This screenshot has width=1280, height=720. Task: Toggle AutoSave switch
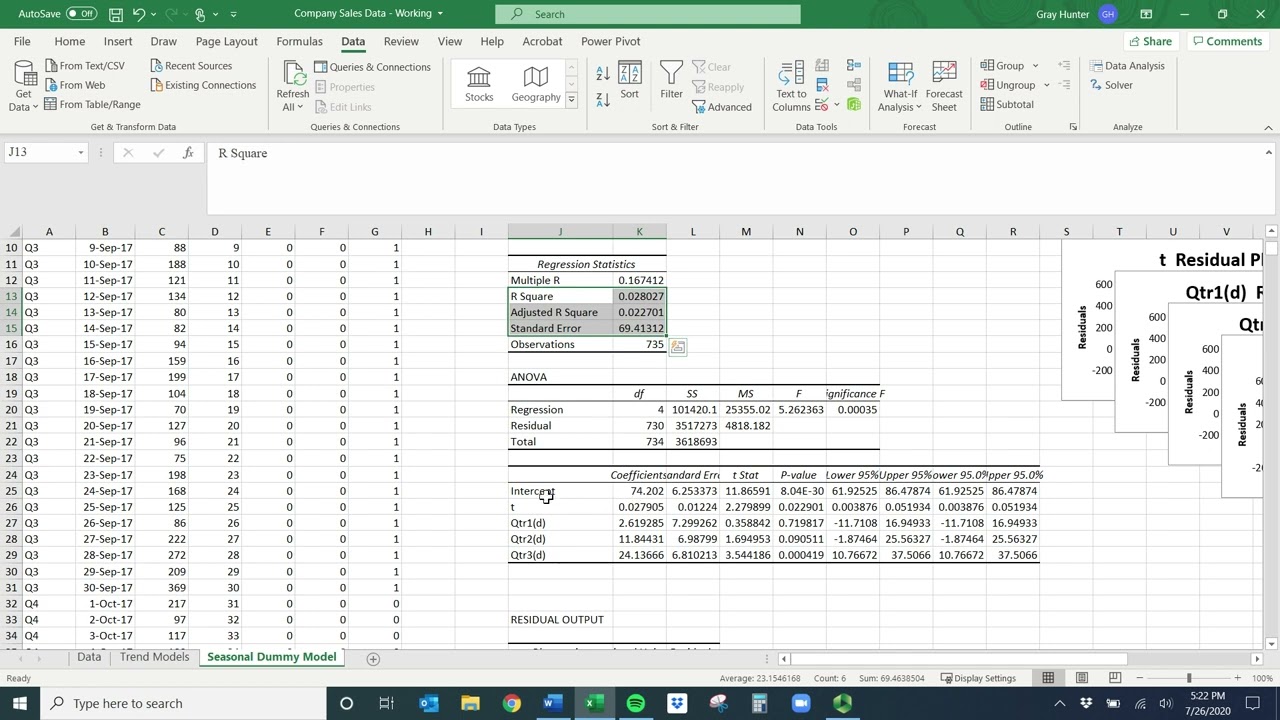81,14
